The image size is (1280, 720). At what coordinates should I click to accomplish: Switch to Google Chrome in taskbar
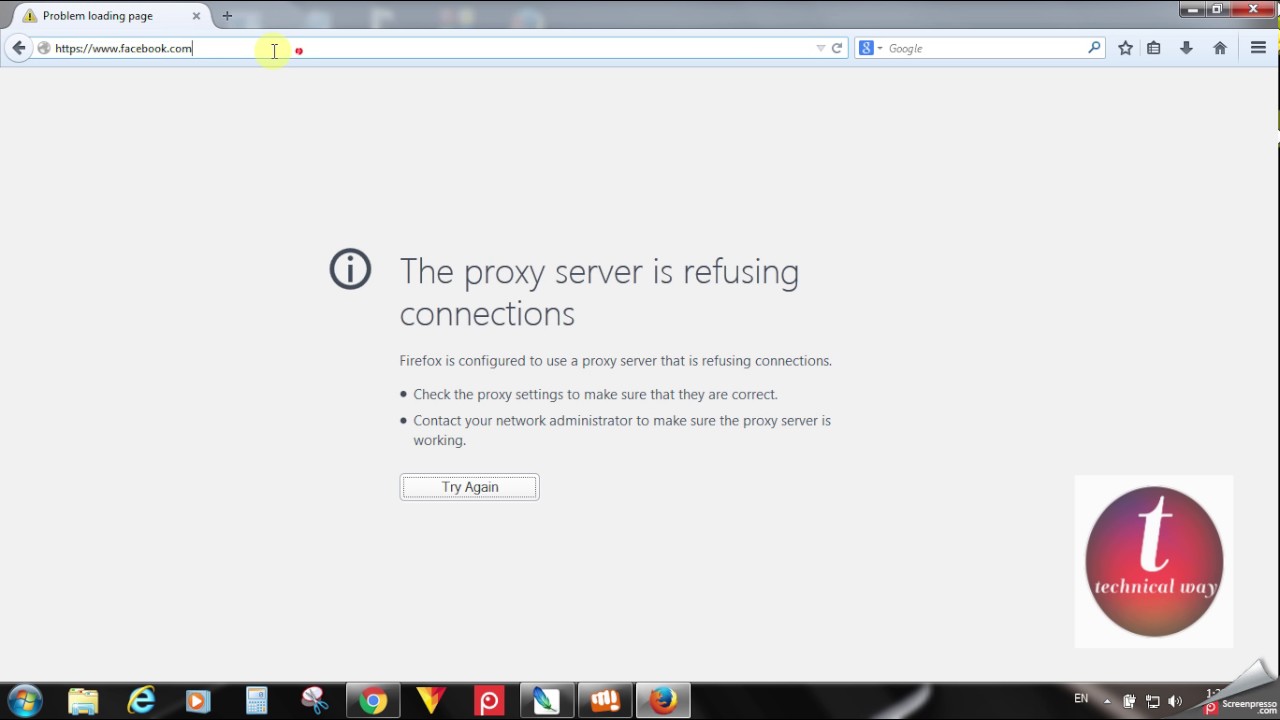click(373, 701)
